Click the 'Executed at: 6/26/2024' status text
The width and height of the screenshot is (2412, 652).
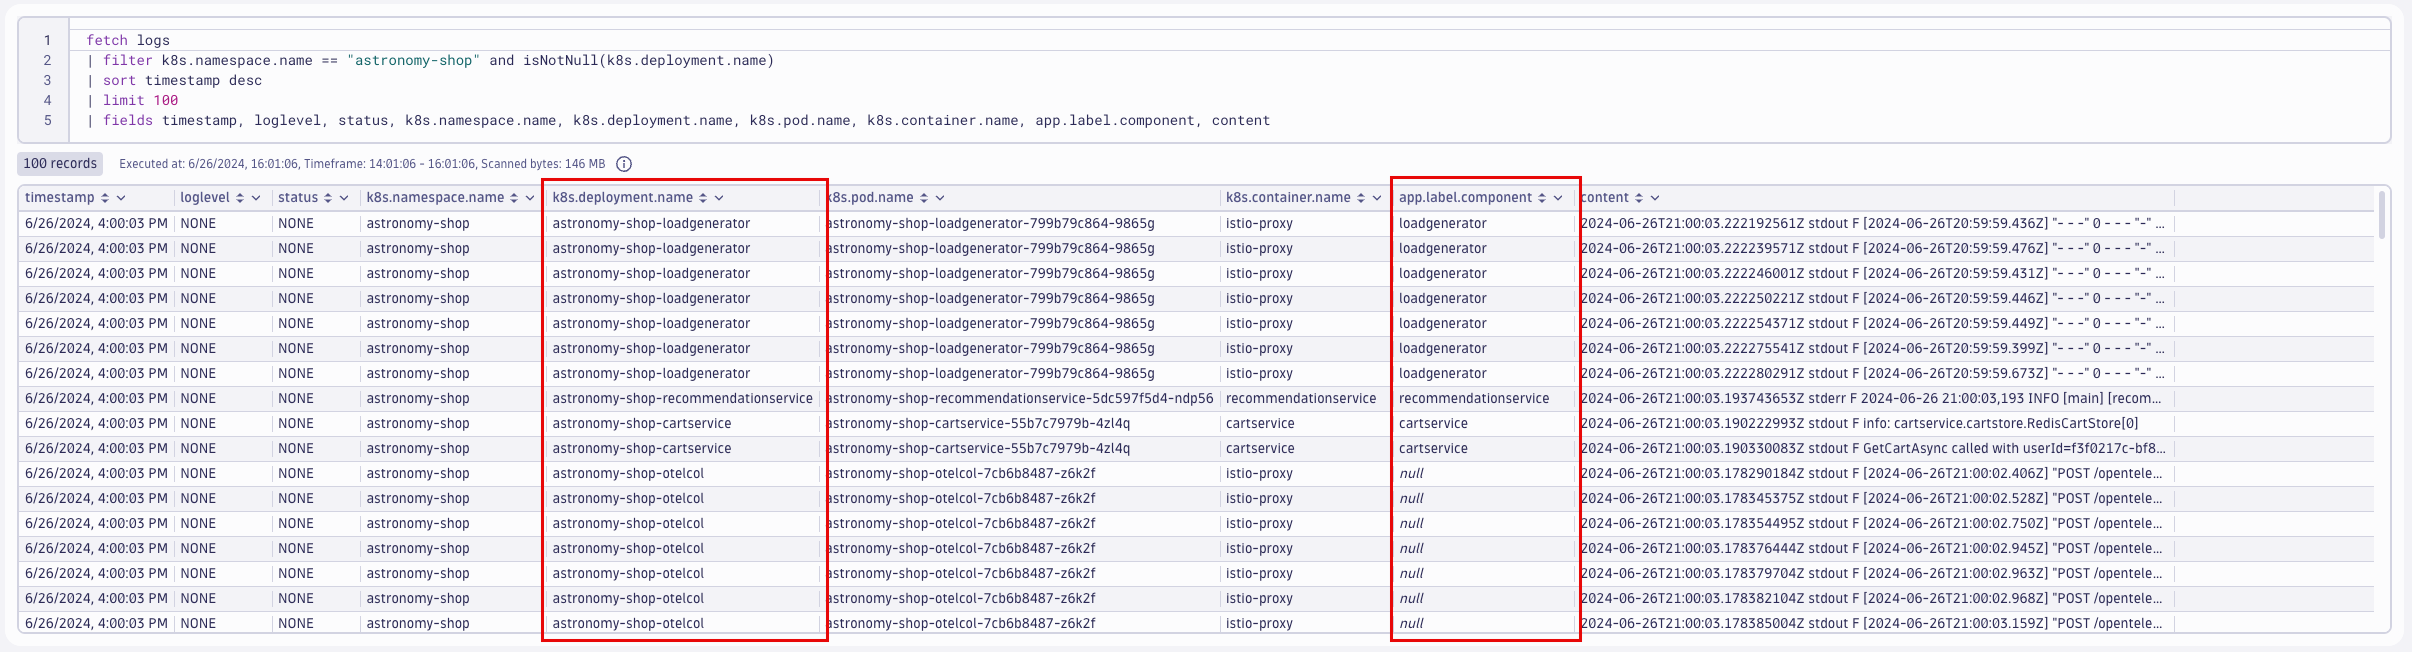[362, 164]
